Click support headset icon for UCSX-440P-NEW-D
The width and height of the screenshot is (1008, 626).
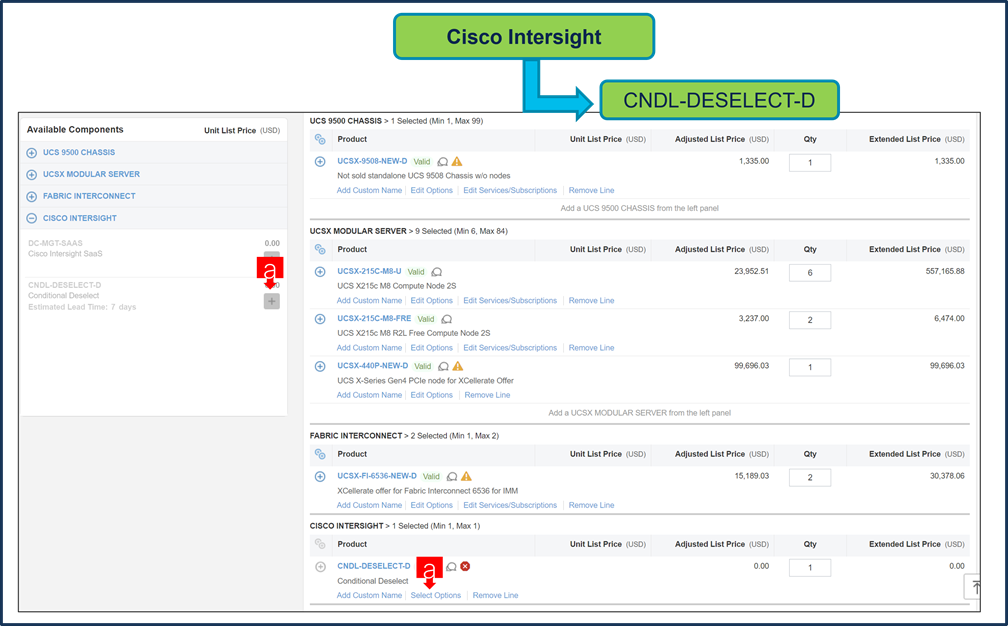[x=443, y=366]
